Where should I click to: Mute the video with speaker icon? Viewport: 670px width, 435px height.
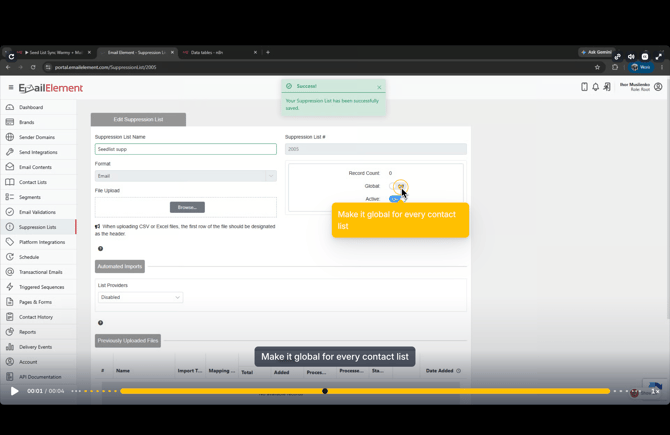pyautogui.click(x=631, y=56)
